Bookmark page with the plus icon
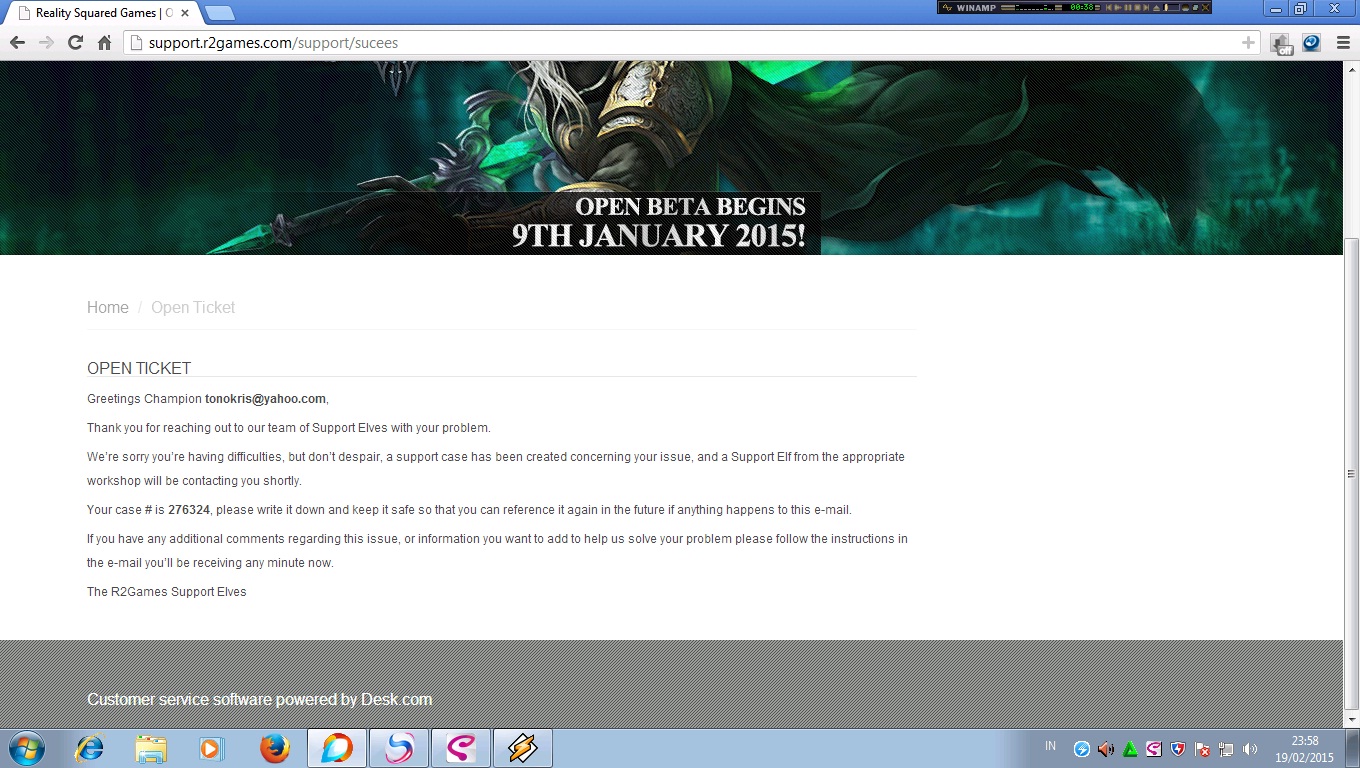Viewport: 1360px width, 768px height. pyautogui.click(x=1248, y=42)
